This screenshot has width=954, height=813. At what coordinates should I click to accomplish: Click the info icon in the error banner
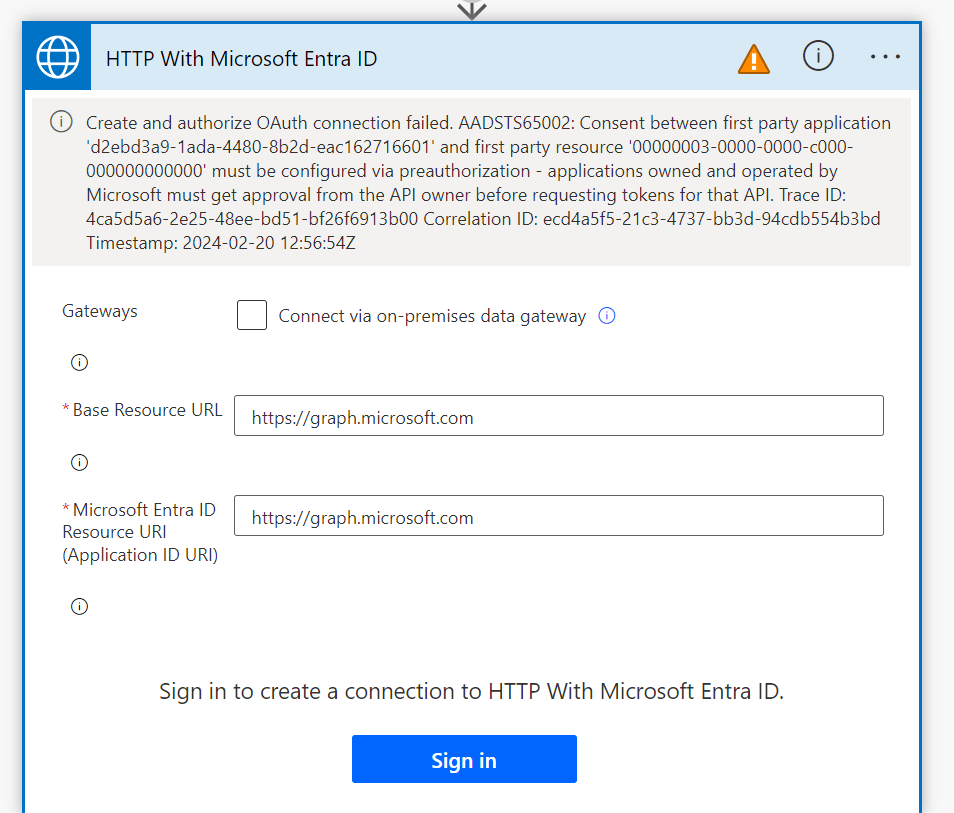pyautogui.click(x=61, y=122)
